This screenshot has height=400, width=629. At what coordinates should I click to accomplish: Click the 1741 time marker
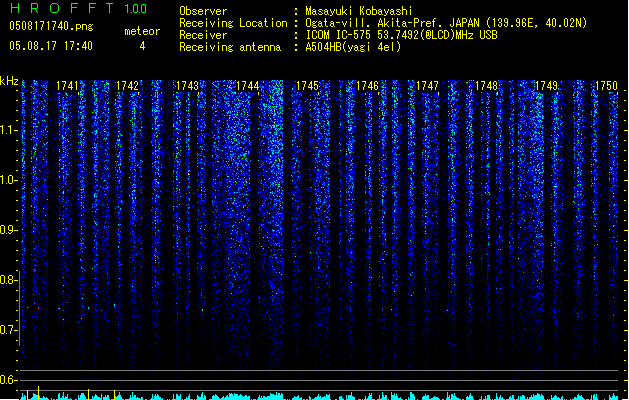pos(67,86)
